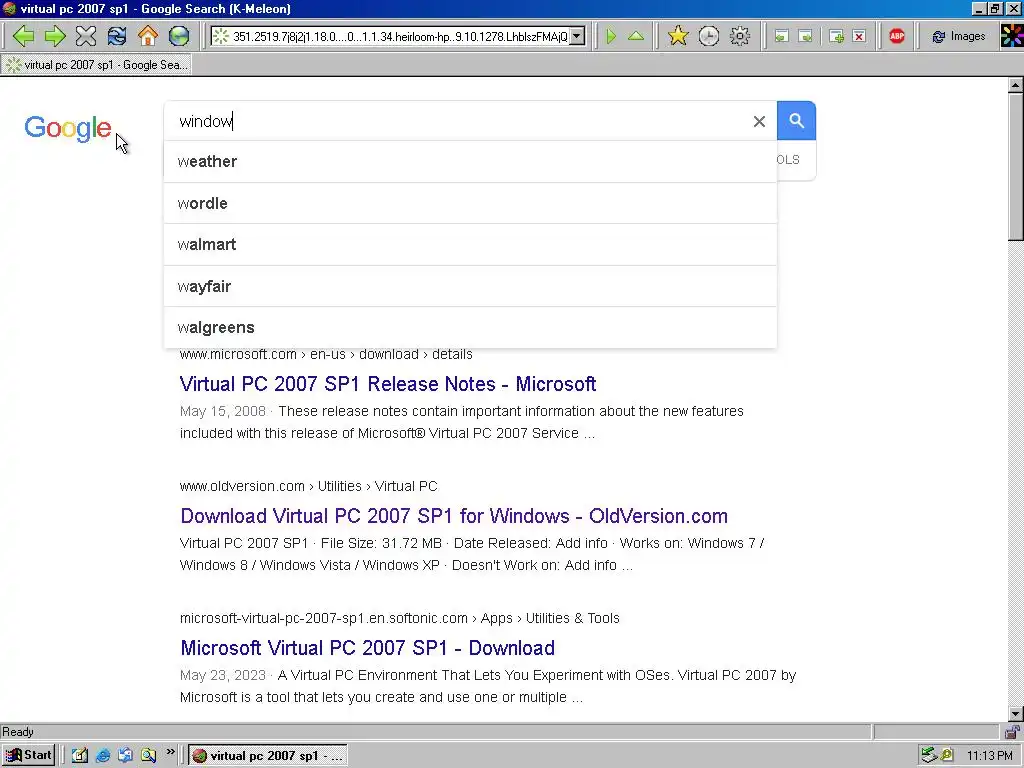This screenshot has width=1024, height=768.
Task: Open the URL bar history dropdown
Action: [577, 37]
